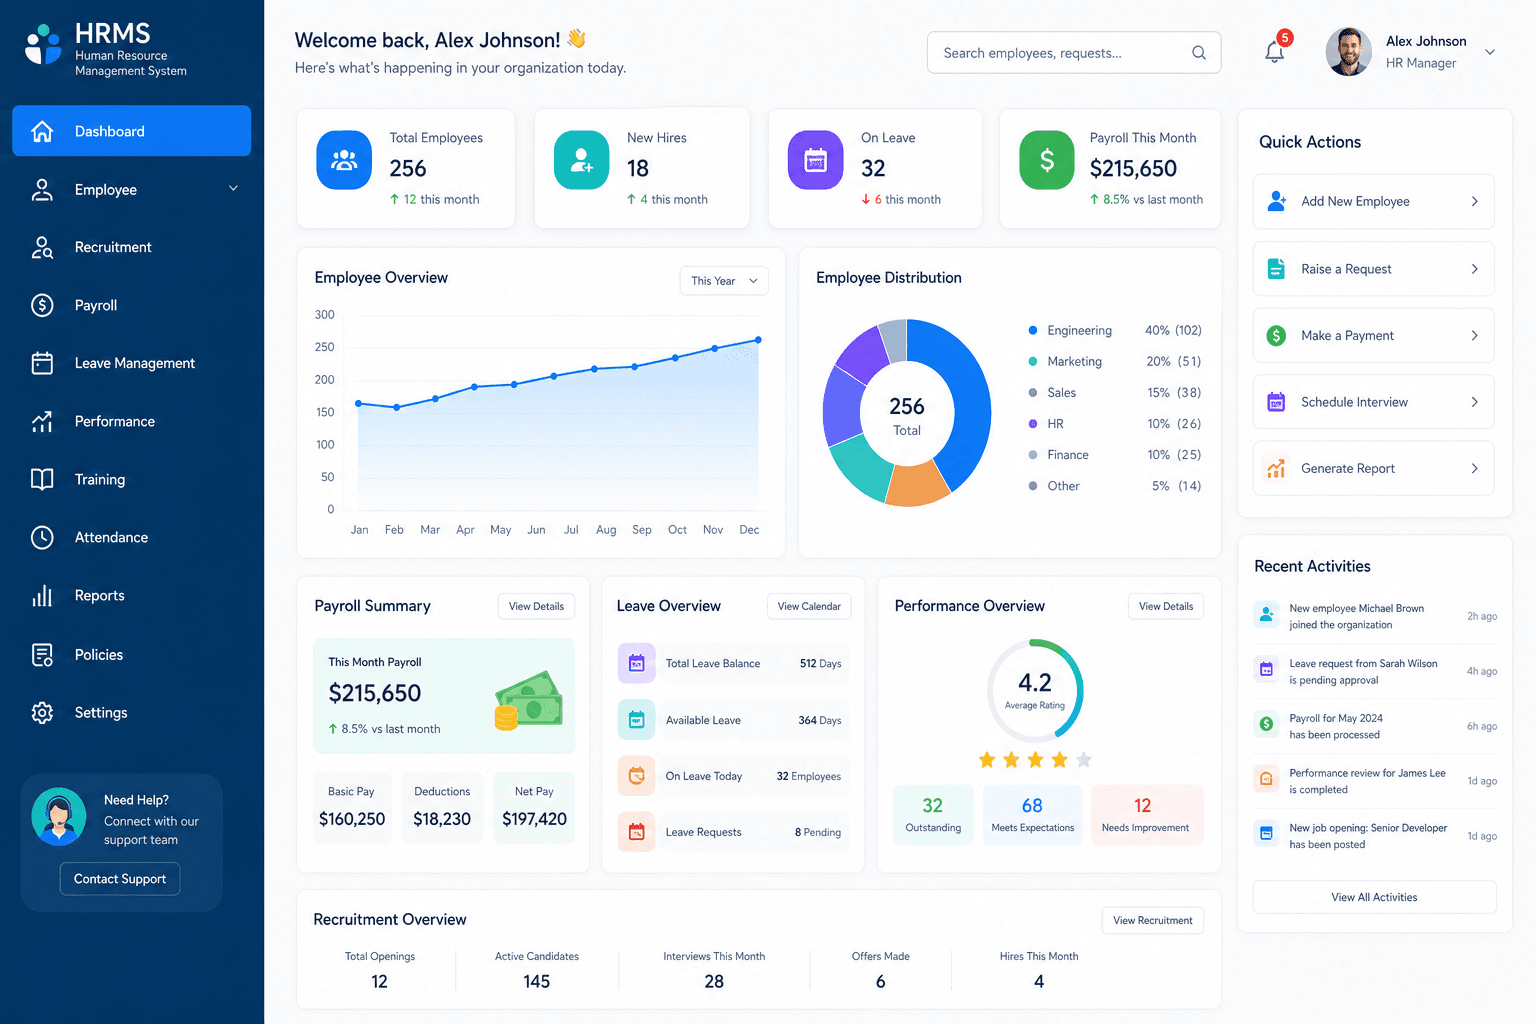Screen dimensions: 1536x1024
Task: Click the Marketing legend color dot
Action: [x=1033, y=361]
